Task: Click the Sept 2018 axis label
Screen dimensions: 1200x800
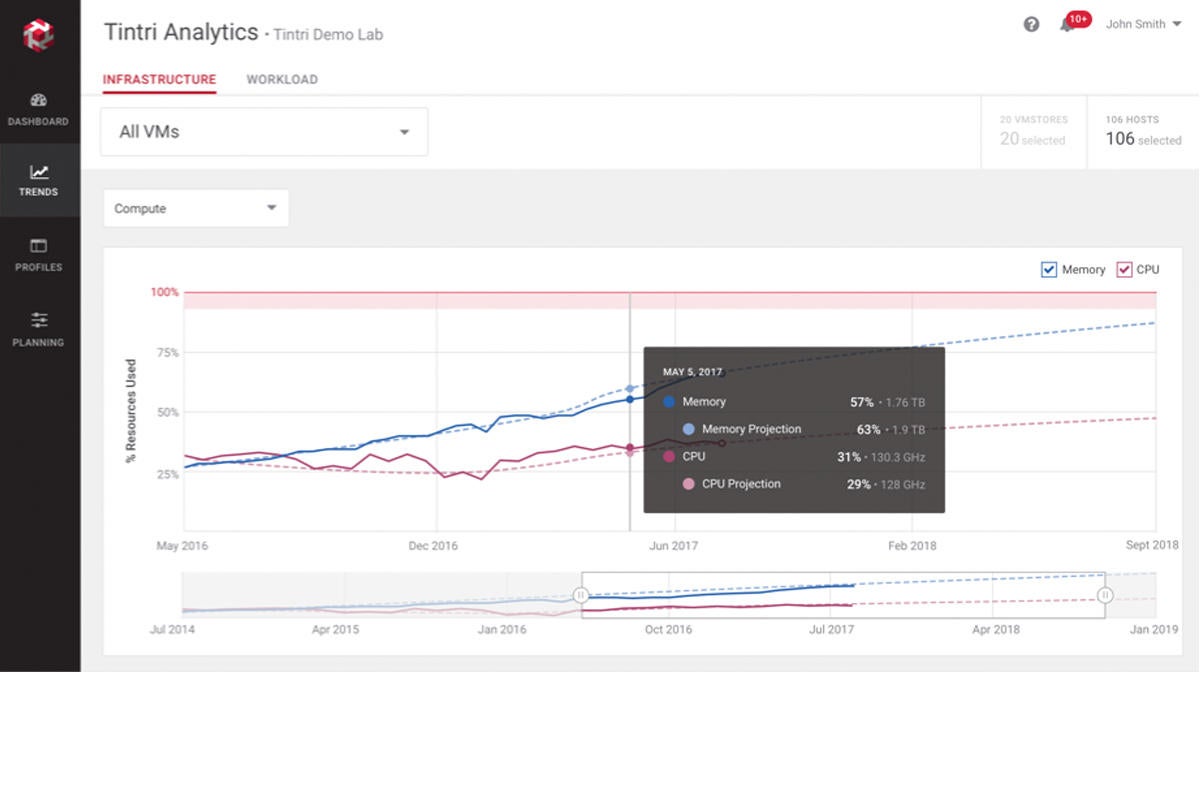Action: [x=1152, y=545]
